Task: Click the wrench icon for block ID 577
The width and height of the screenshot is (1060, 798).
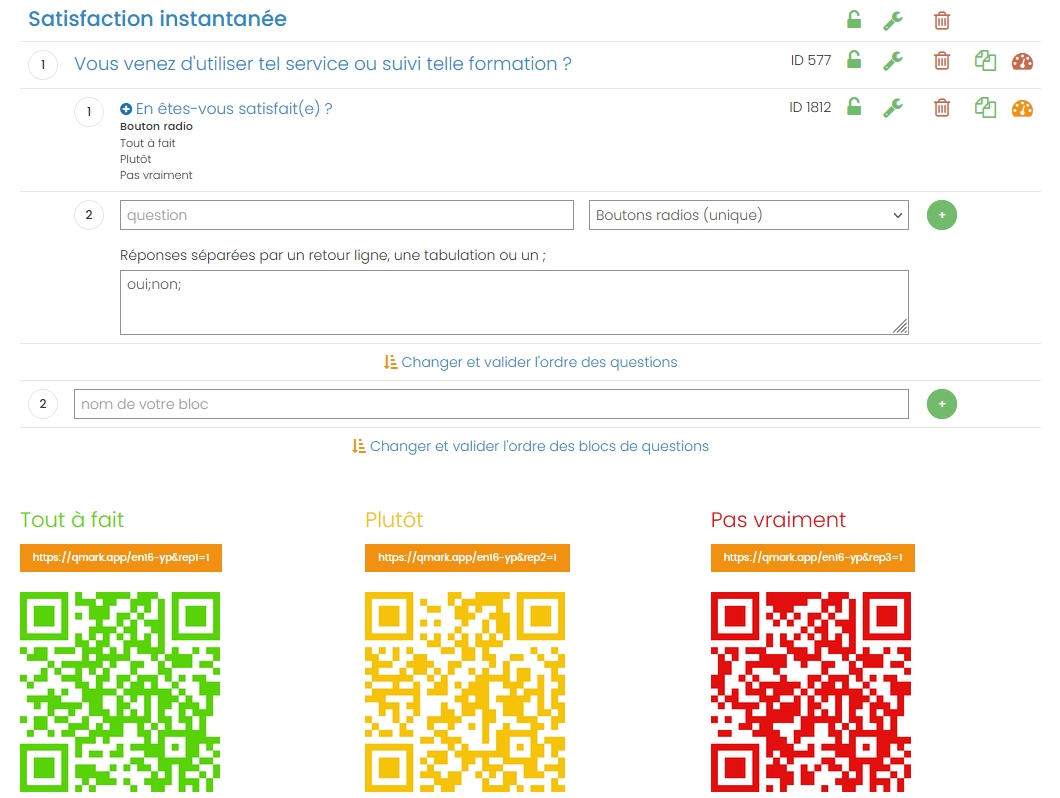Action: click(893, 61)
